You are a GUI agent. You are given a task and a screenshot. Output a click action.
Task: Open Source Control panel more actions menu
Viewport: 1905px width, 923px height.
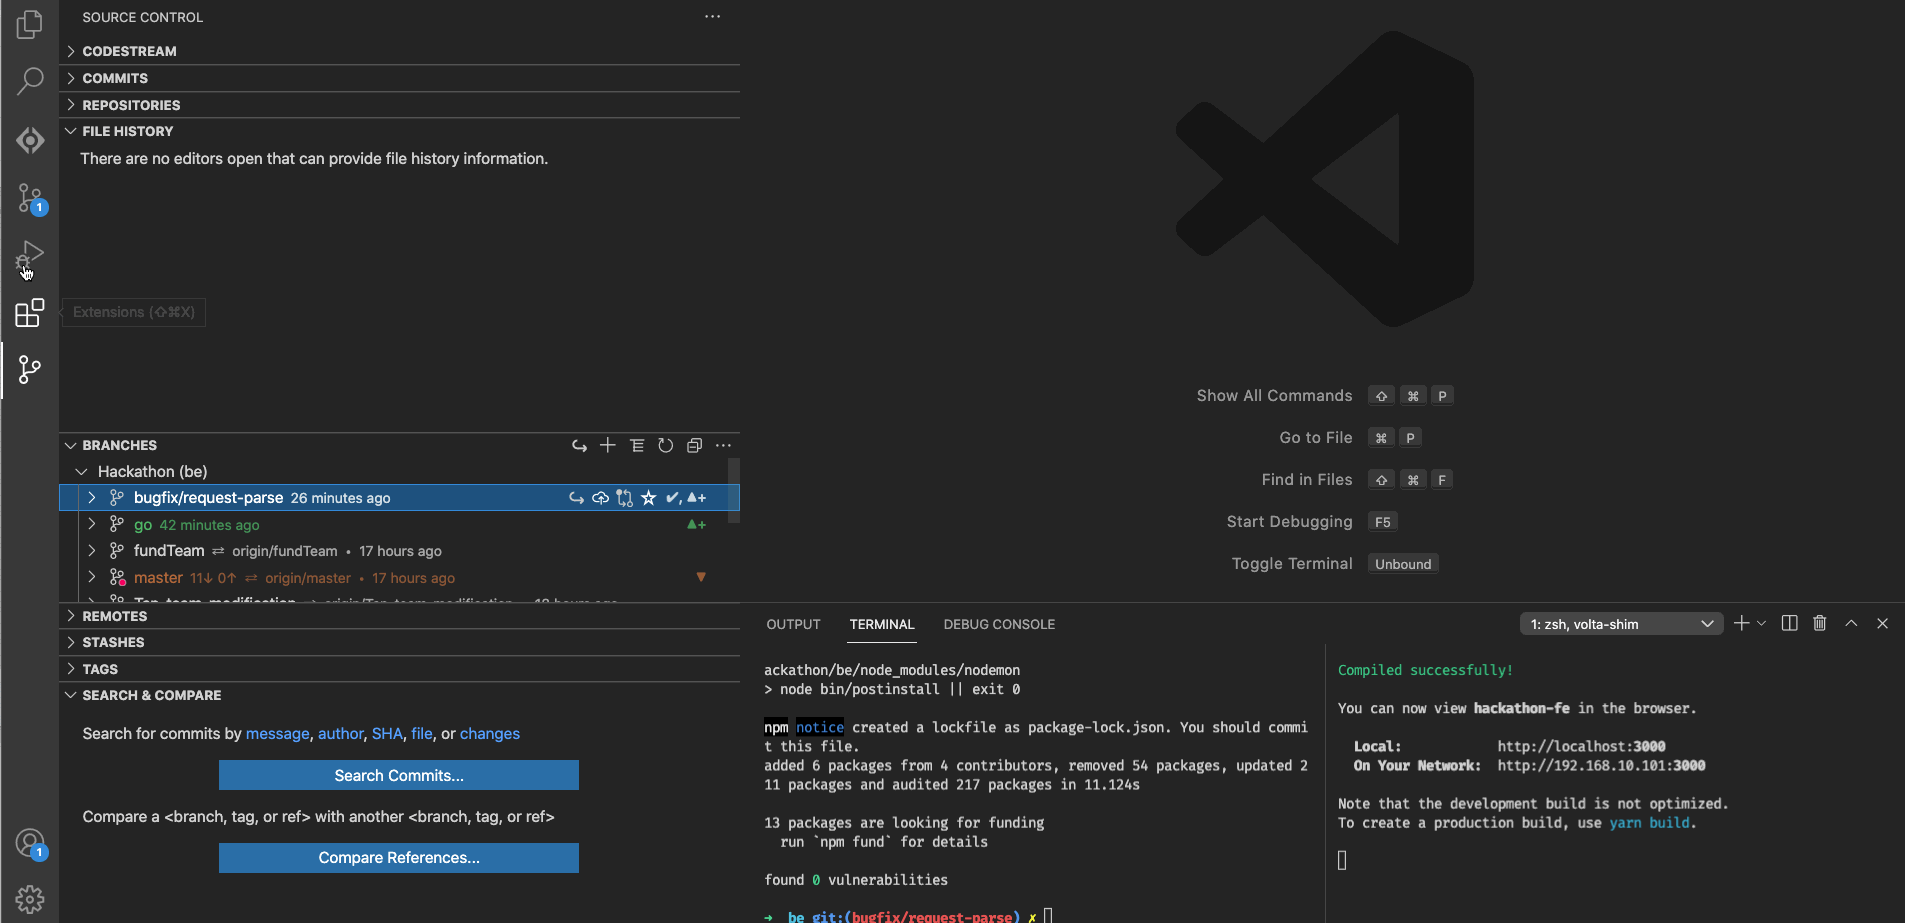712,17
